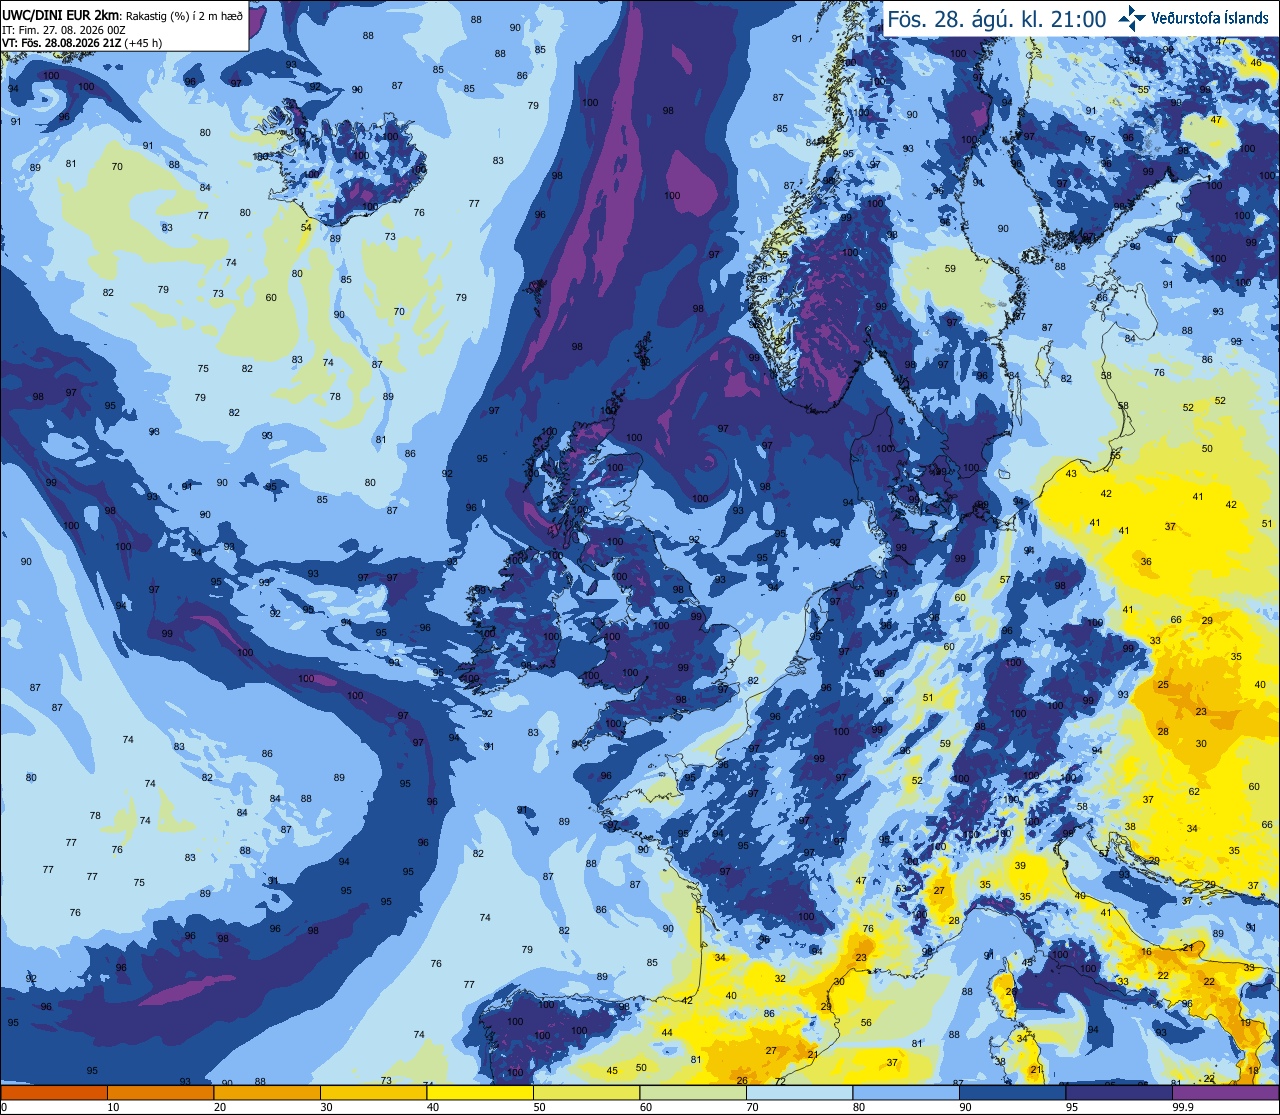
Task: Select the legend color between 70 and 80
Action: [800, 1092]
